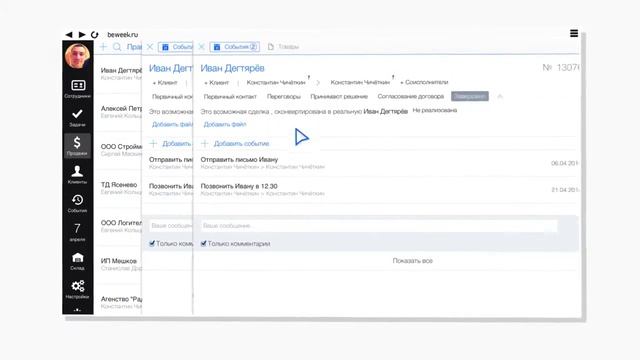Click the Показать все link
640x360 pixels.
click(412, 261)
